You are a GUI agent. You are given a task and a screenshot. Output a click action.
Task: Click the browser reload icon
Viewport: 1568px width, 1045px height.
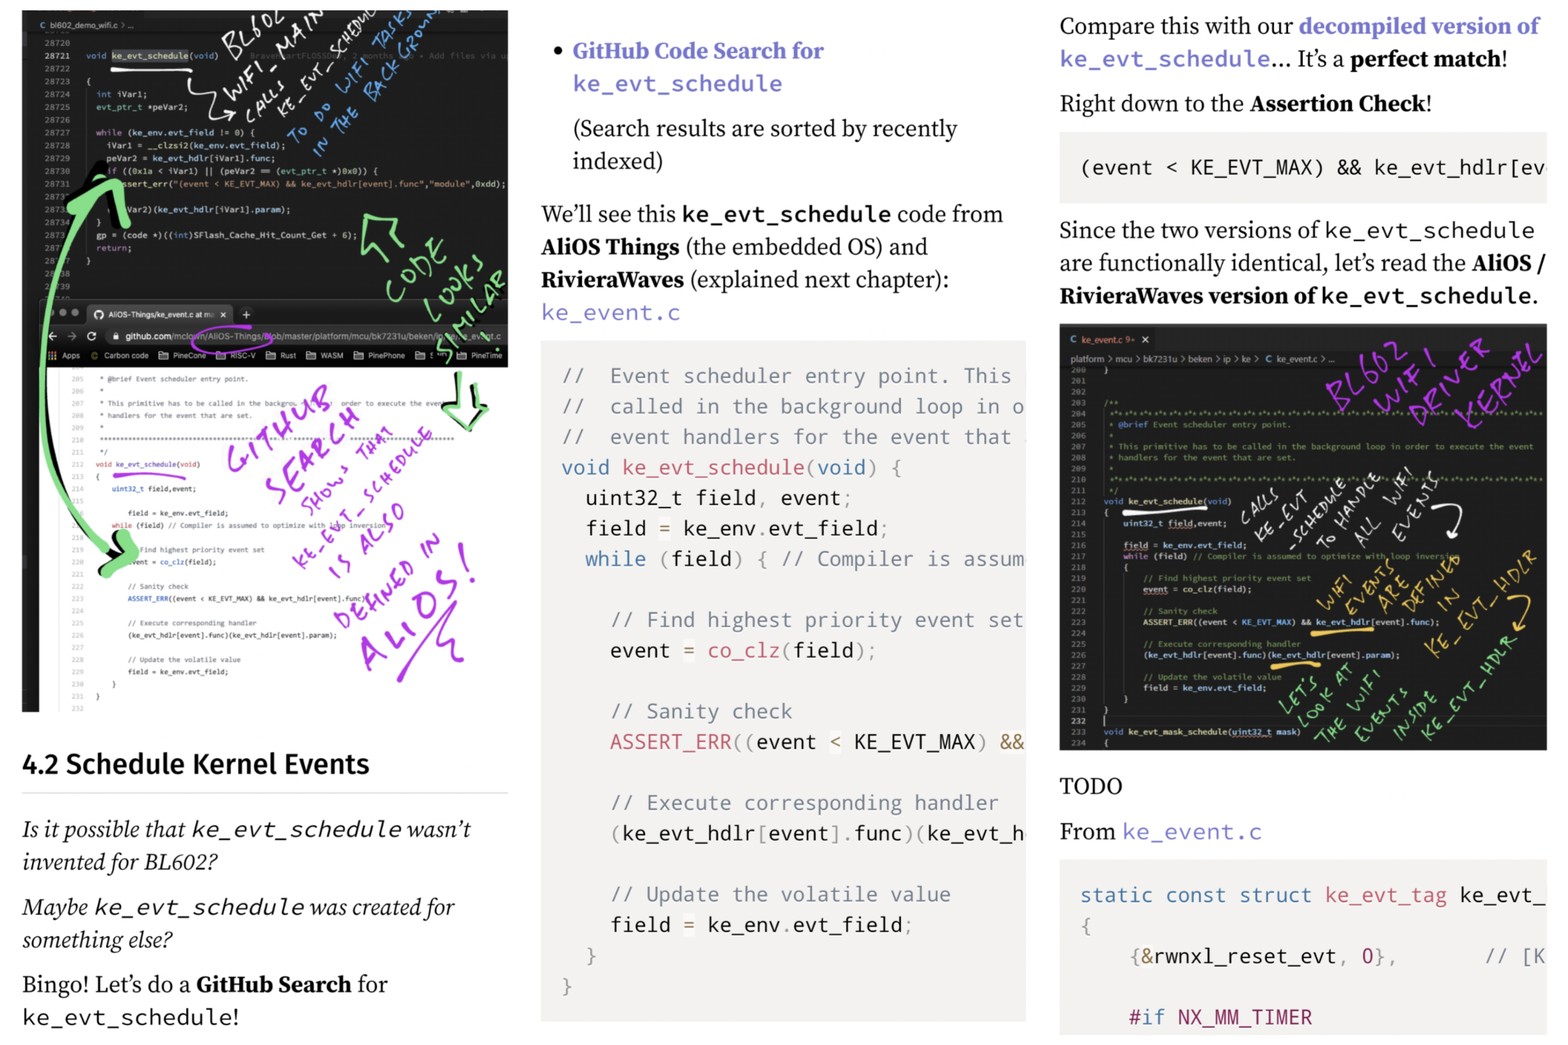tap(91, 336)
